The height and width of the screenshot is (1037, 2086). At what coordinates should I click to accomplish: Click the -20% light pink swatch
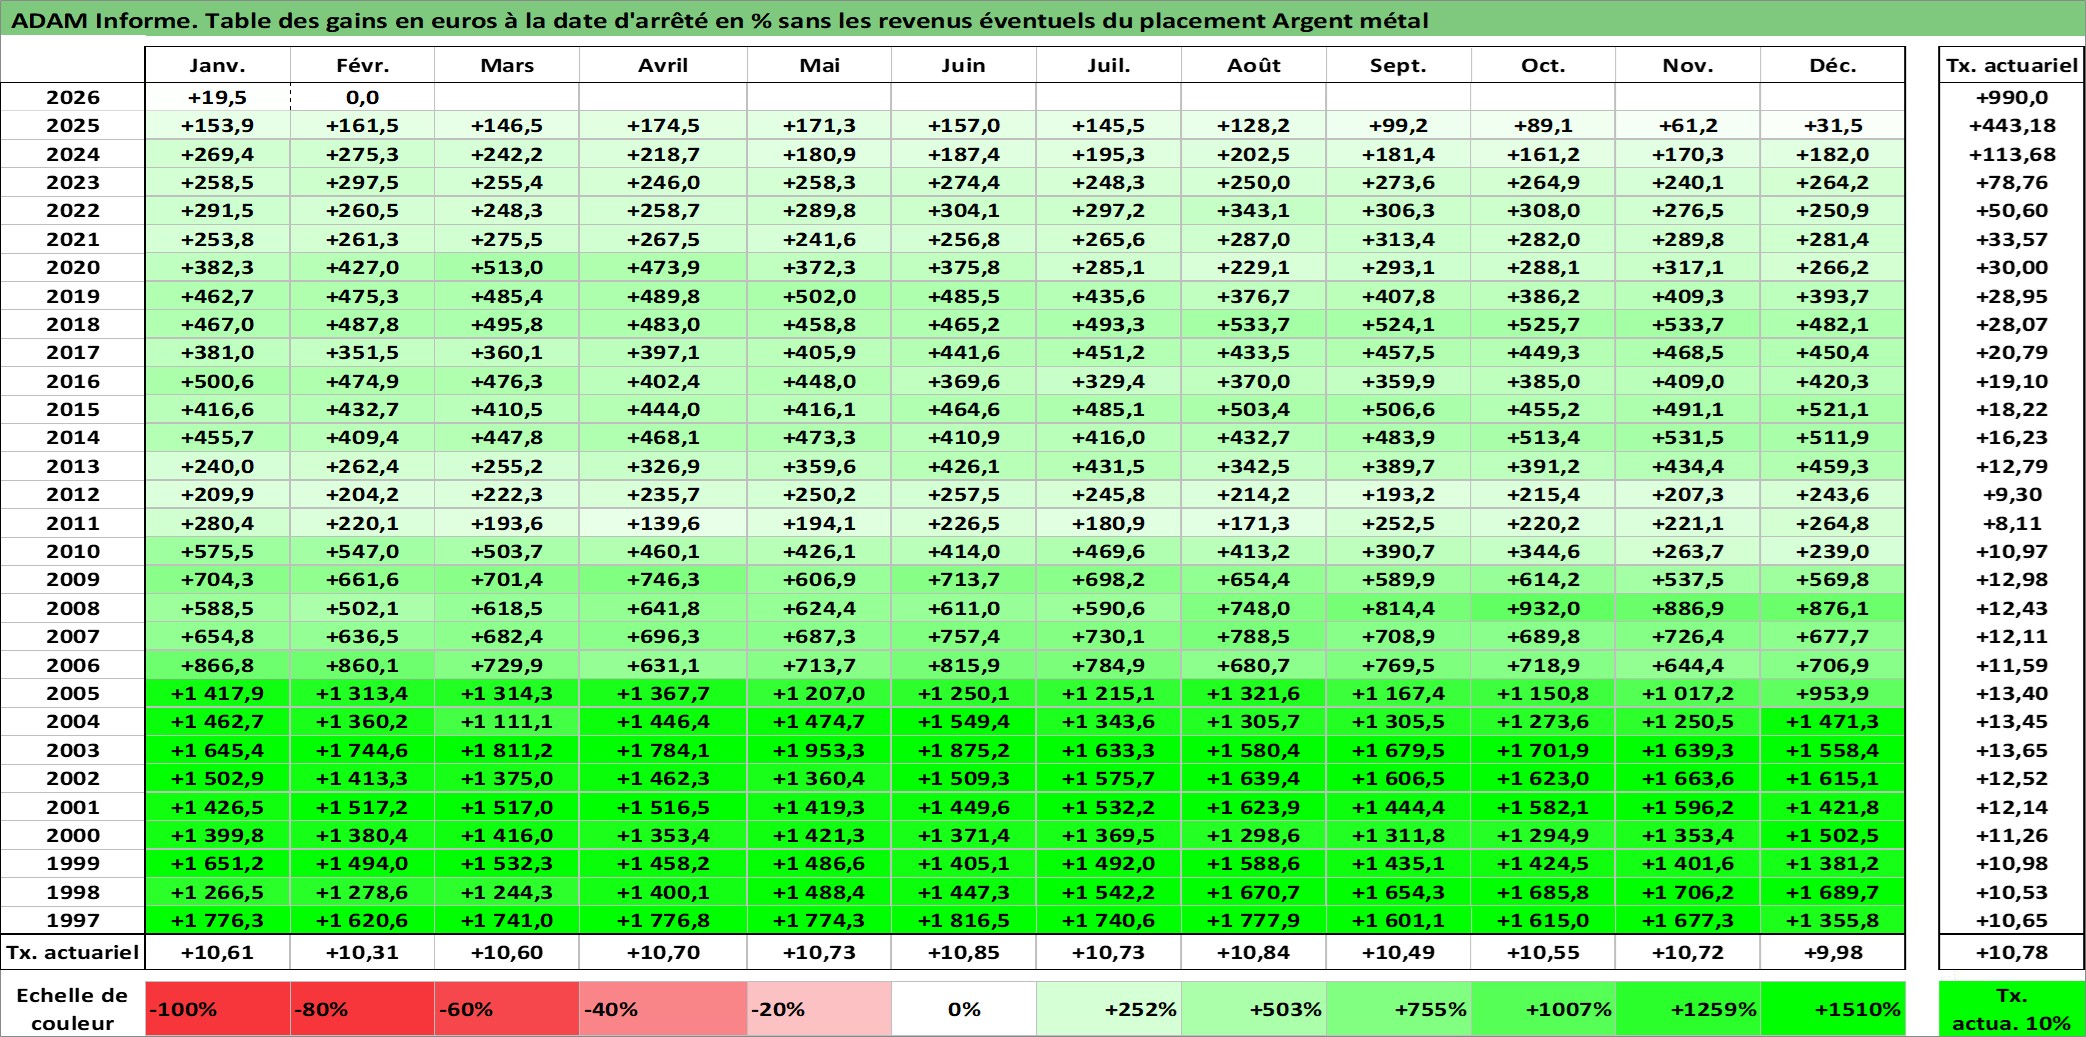819,1009
